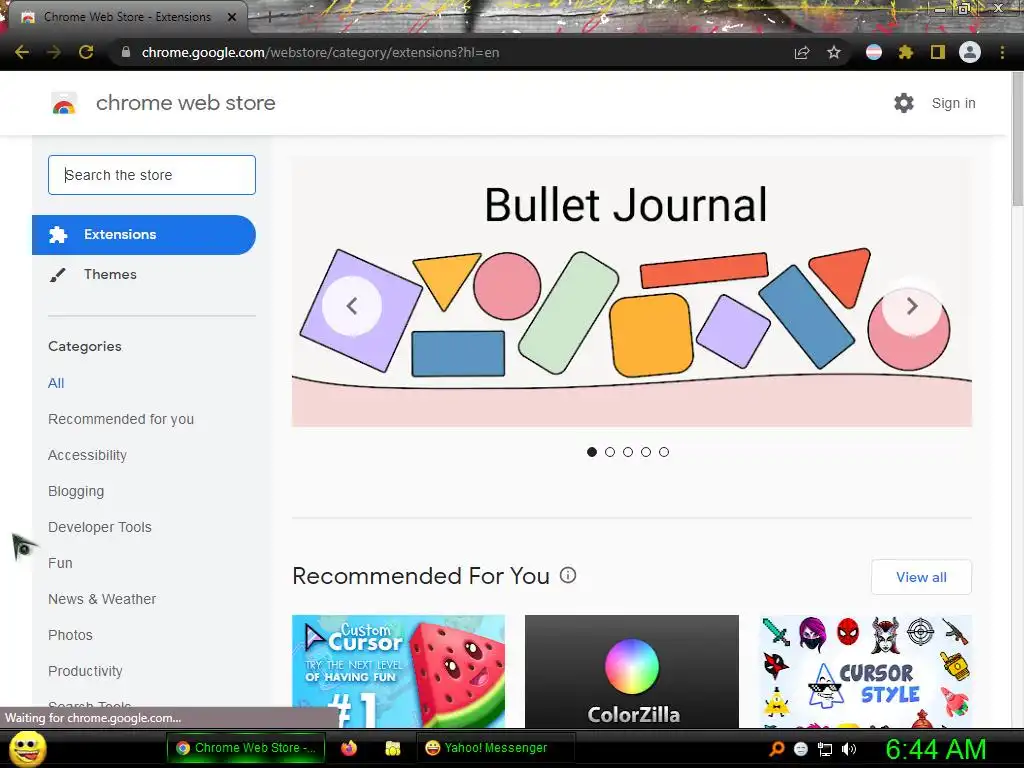Bookmark this page with the star icon
Image resolution: width=1024 pixels, height=768 pixels.
coord(834,52)
